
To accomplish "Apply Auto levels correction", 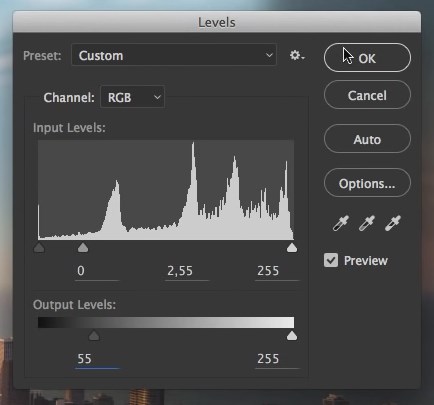I will pos(367,139).
